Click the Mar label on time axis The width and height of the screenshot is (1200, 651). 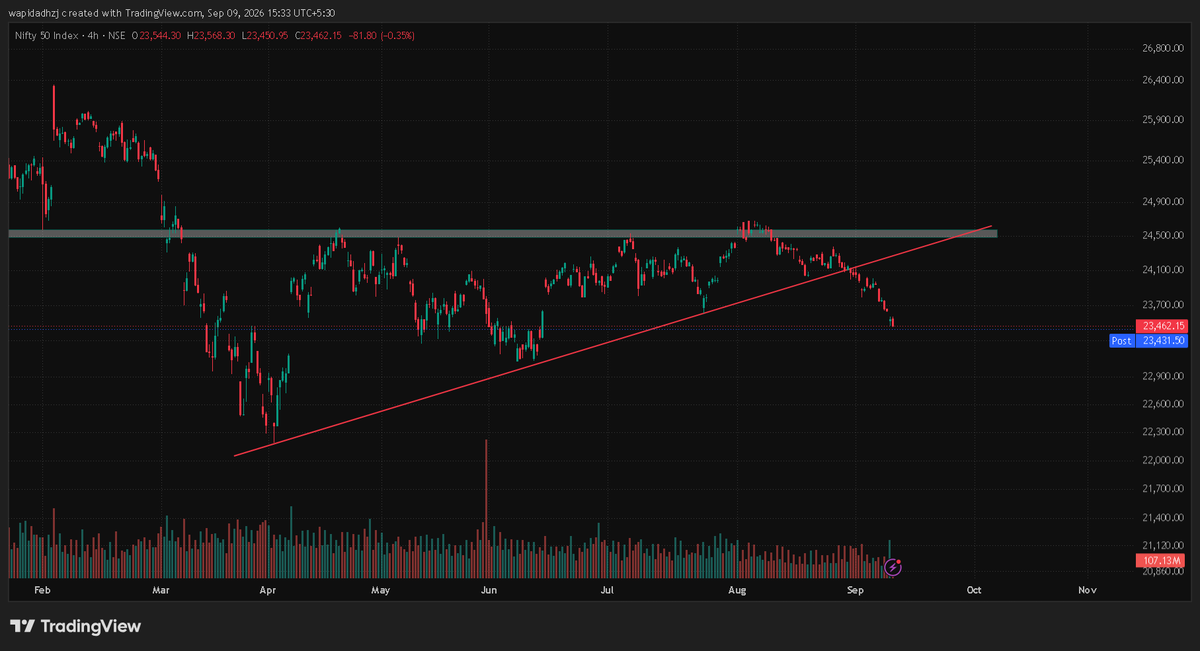(161, 590)
